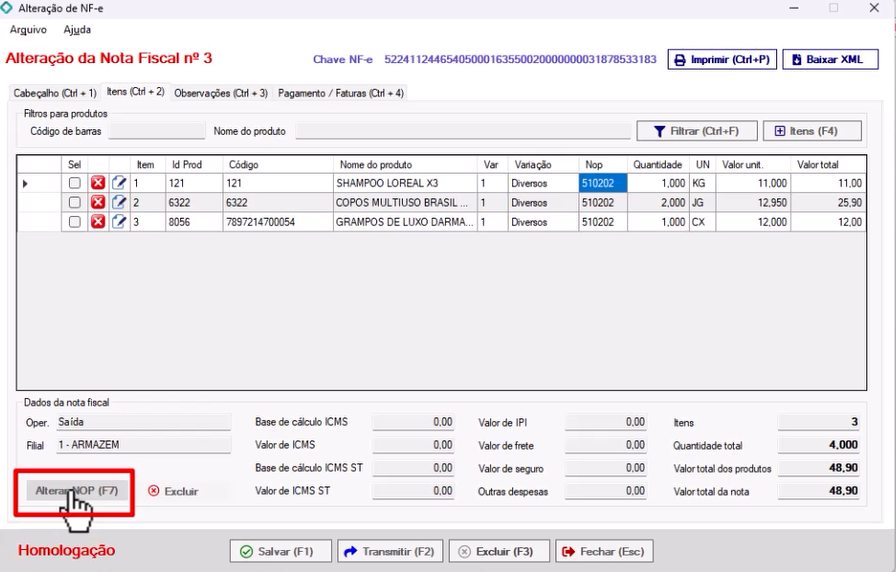Click the Filtrar (Ctrl+F) button
The image size is (896, 572).
click(696, 131)
